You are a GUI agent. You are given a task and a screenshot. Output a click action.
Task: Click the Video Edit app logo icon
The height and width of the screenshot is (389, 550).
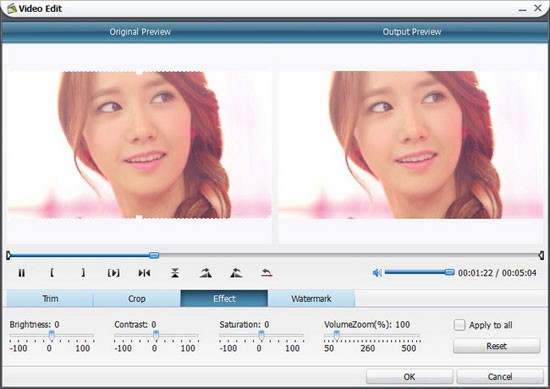click(x=12, y=8)
